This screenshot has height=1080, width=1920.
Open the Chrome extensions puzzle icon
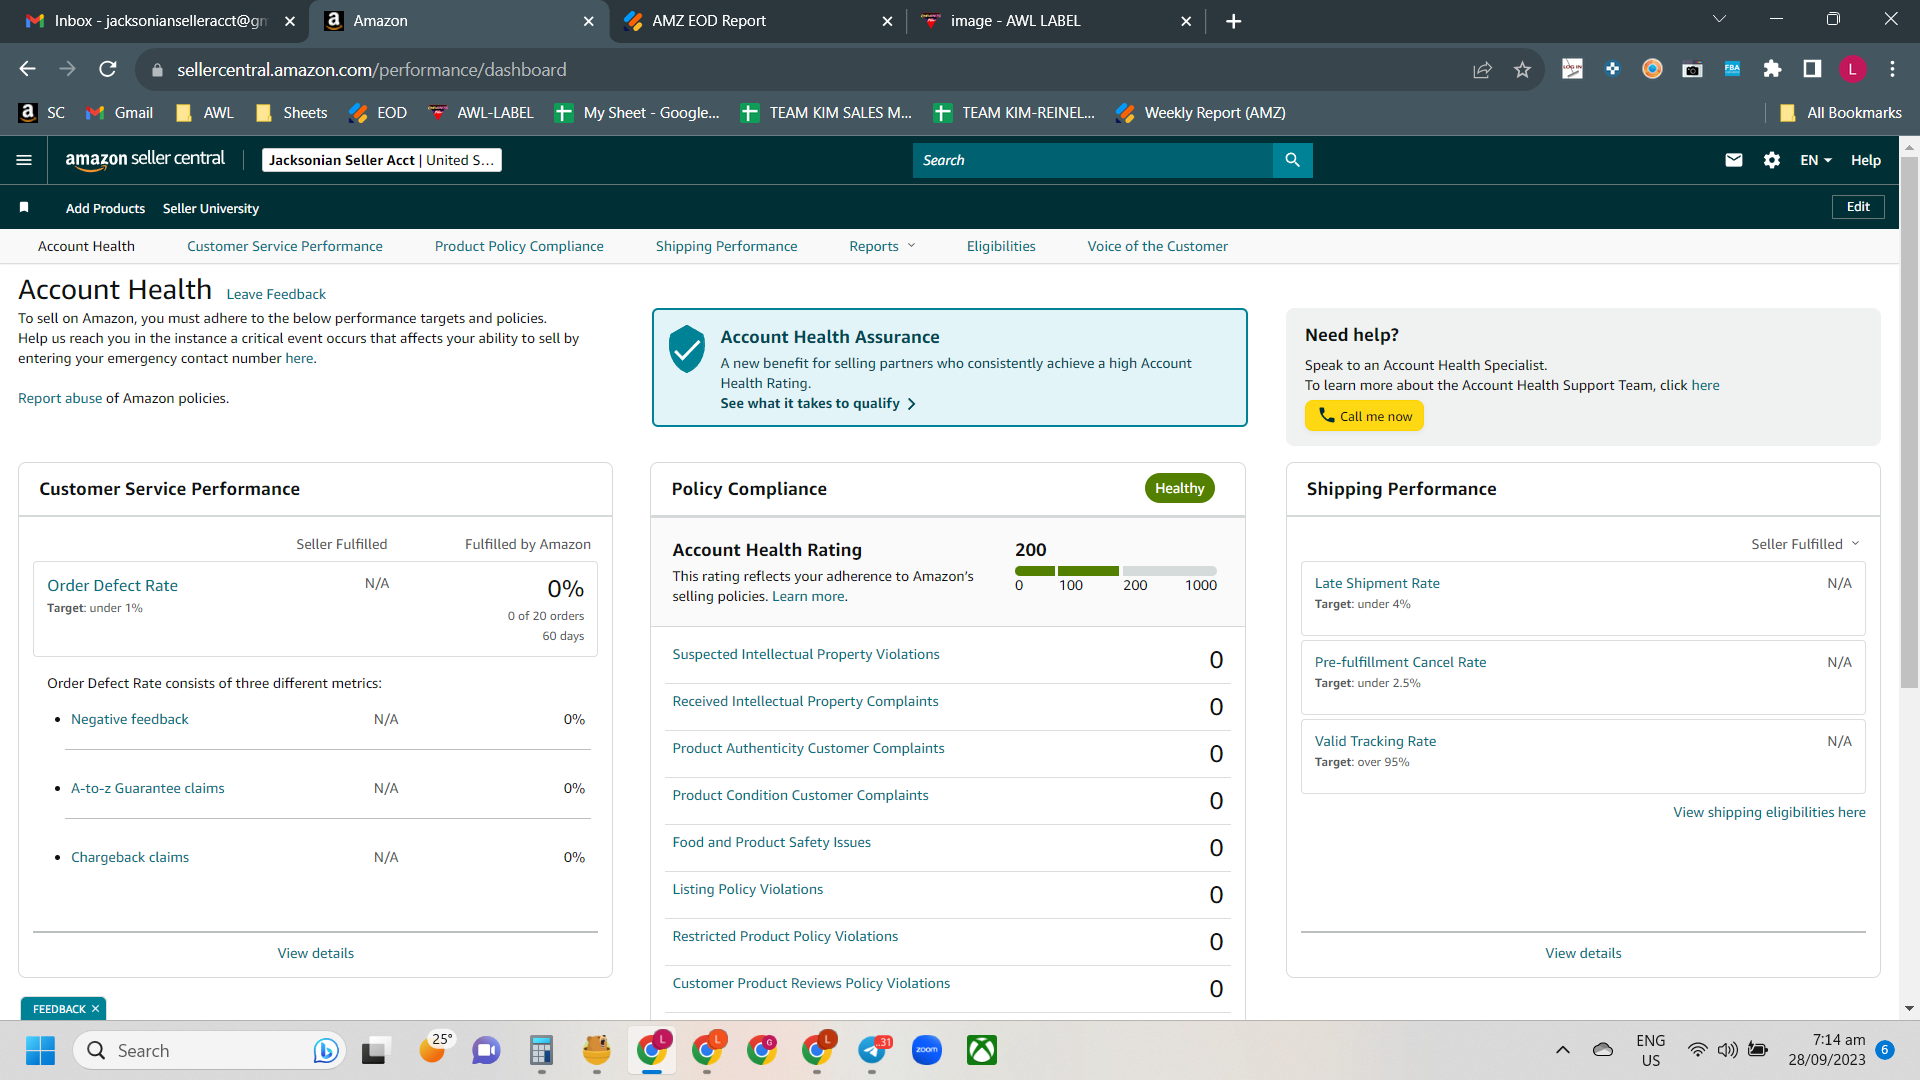tap(1772, 69)
